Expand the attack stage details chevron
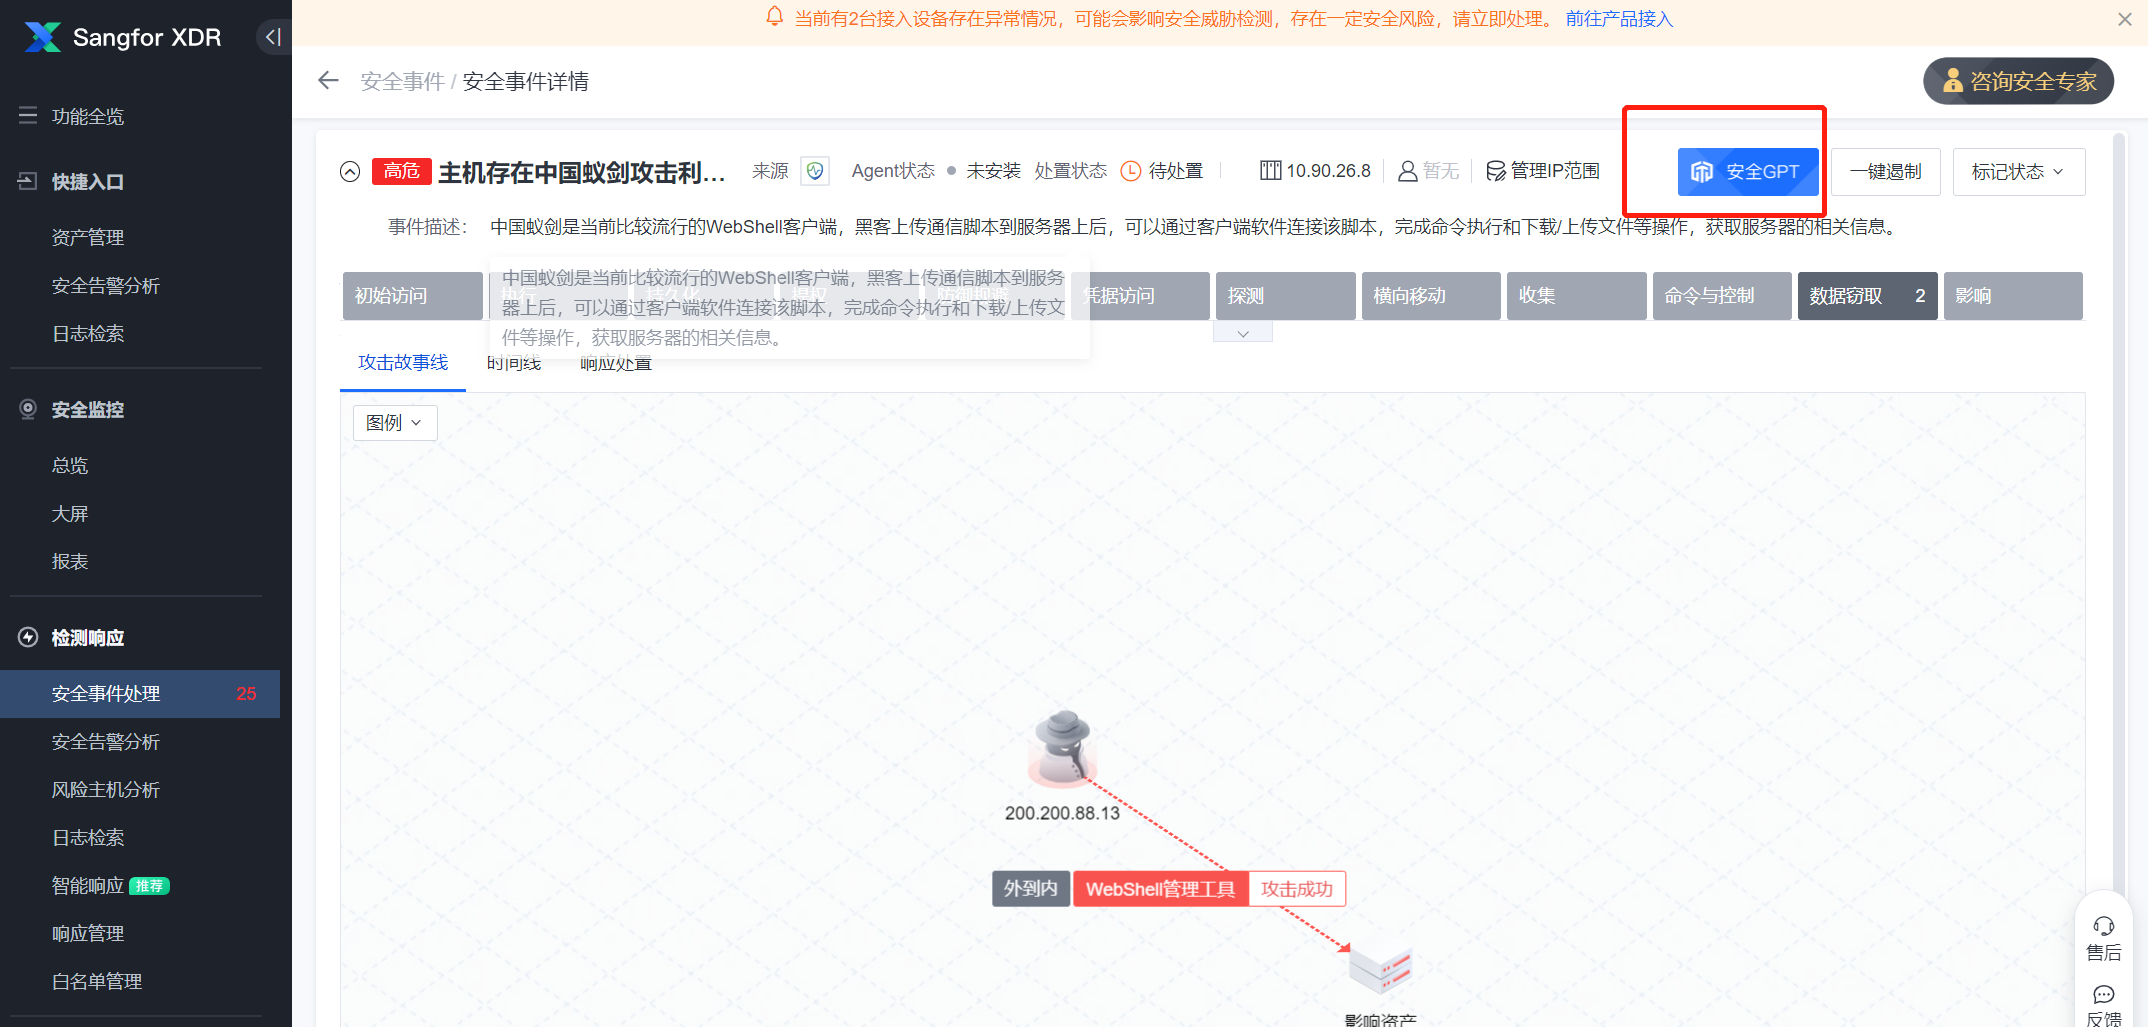 tap(1243, 331)
